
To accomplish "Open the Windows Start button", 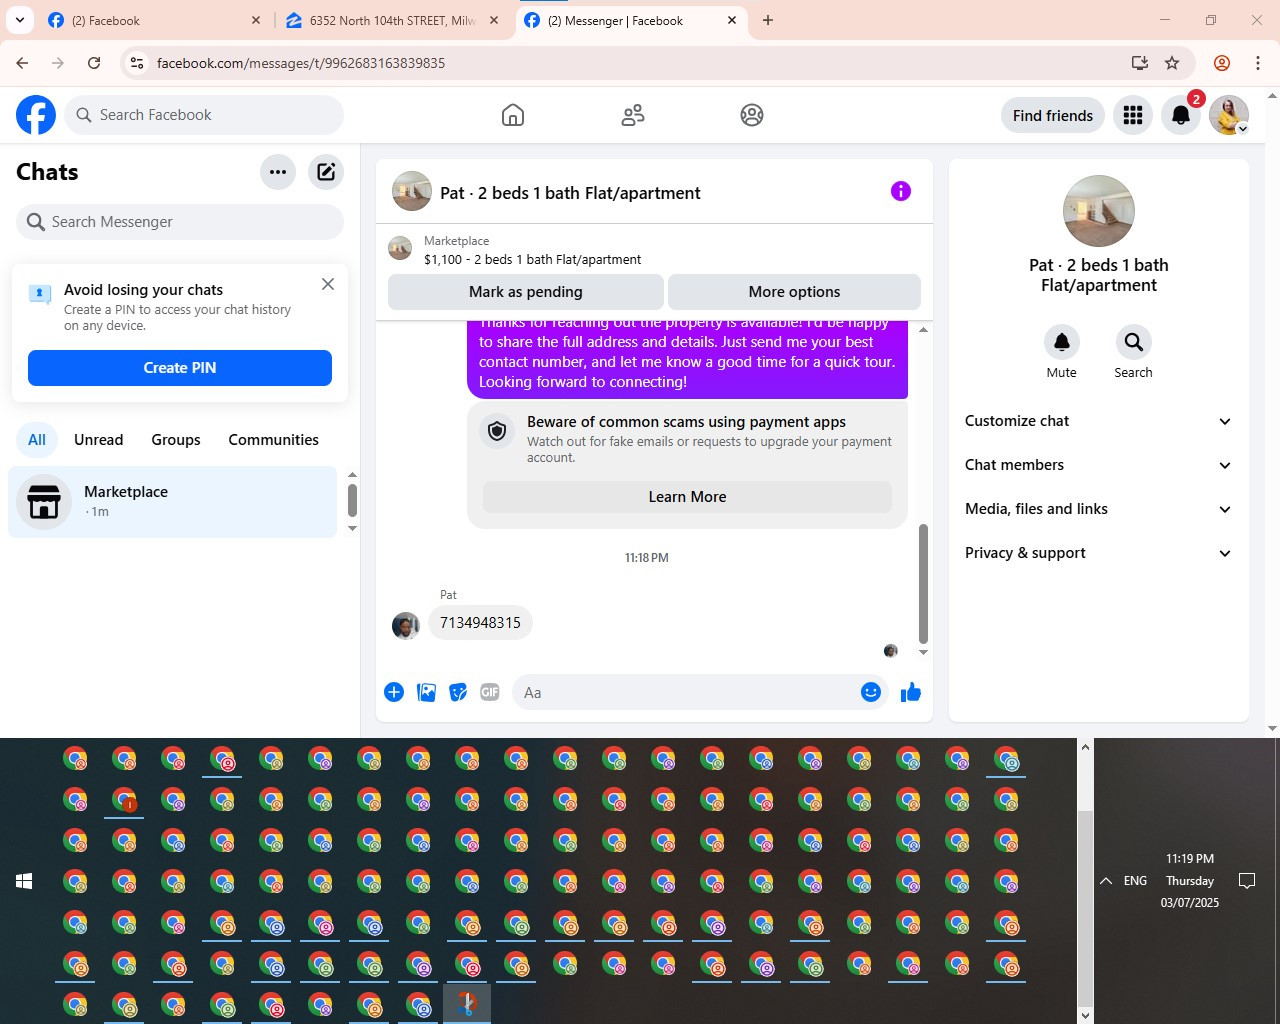I will click(24, 881).
